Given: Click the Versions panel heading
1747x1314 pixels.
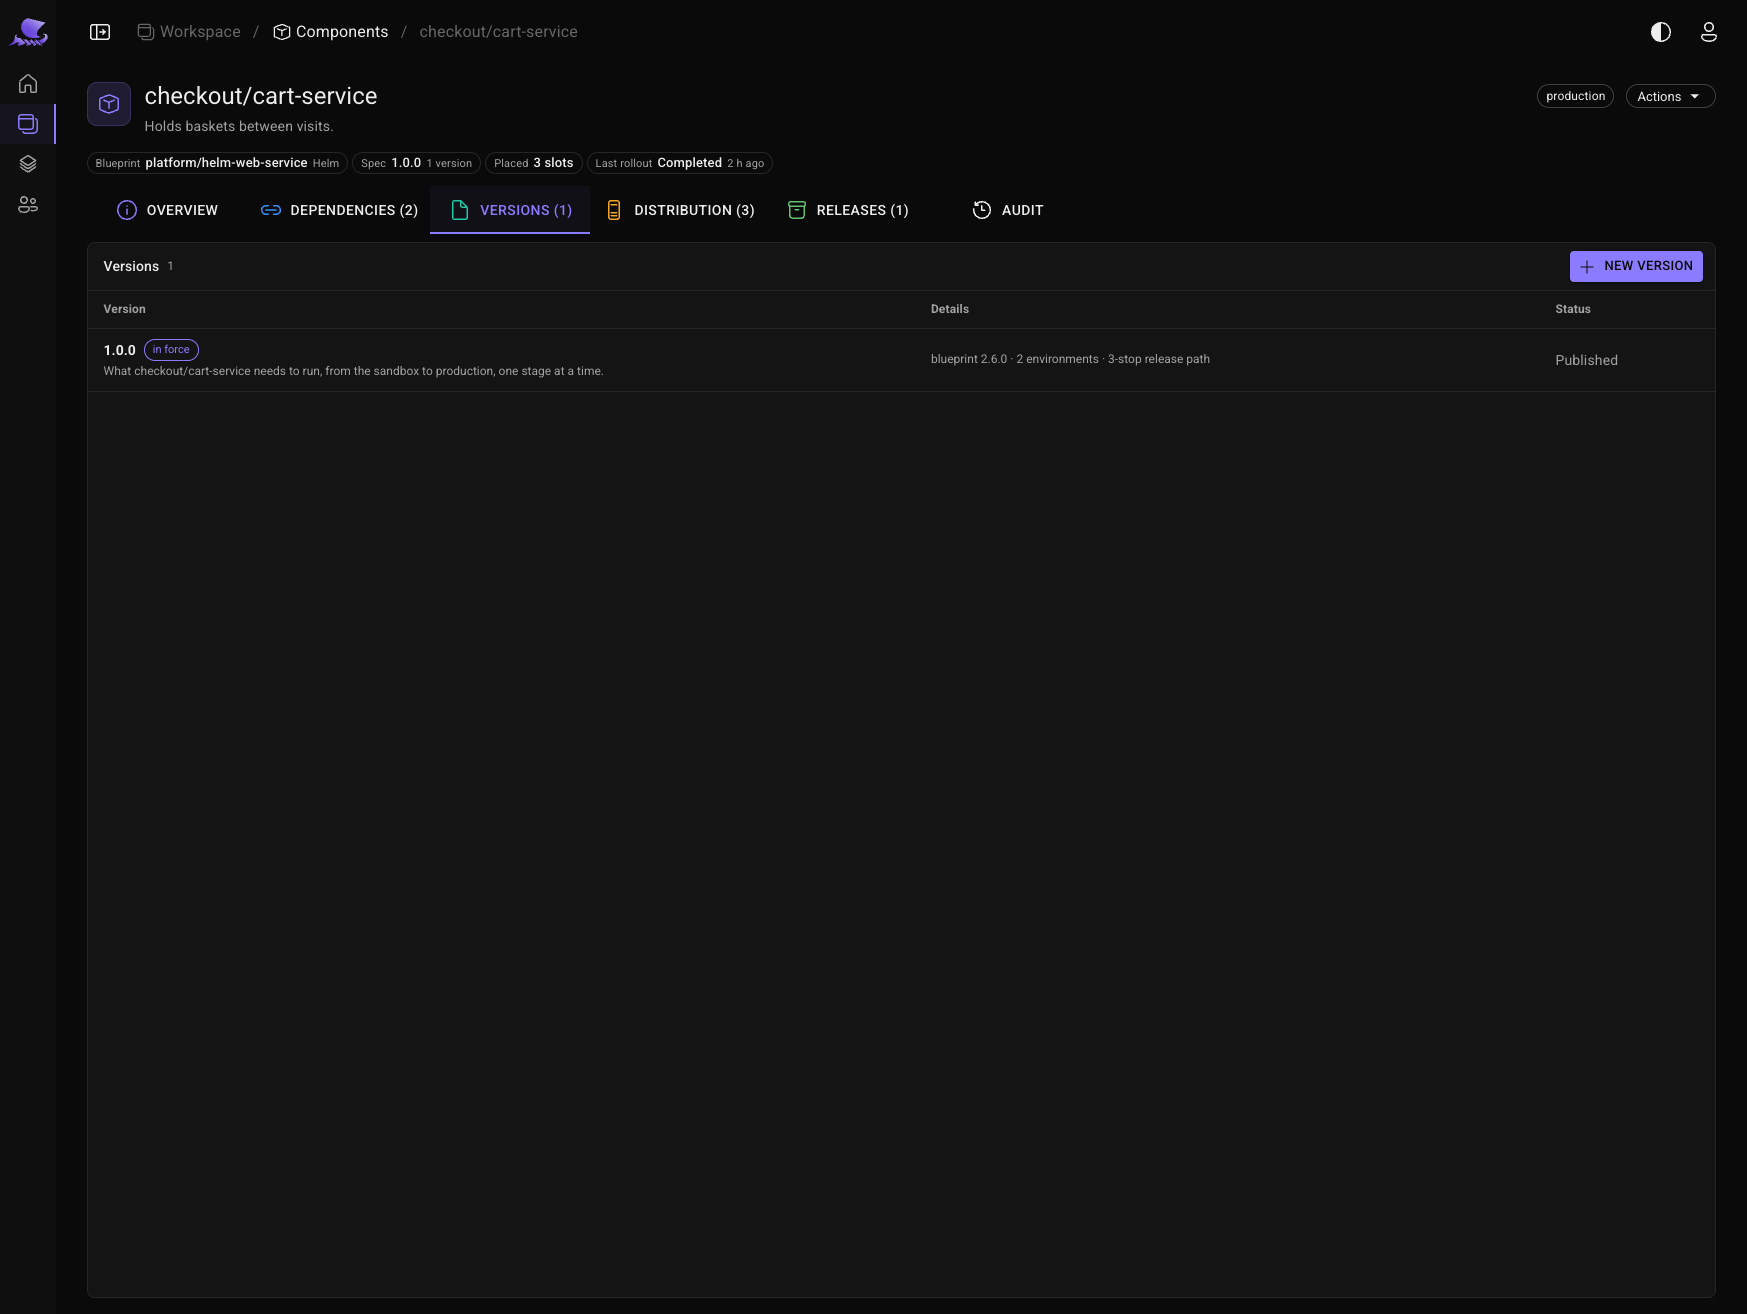Looking at the screenshot, I should pyautogui.click(x=131, y=266).
